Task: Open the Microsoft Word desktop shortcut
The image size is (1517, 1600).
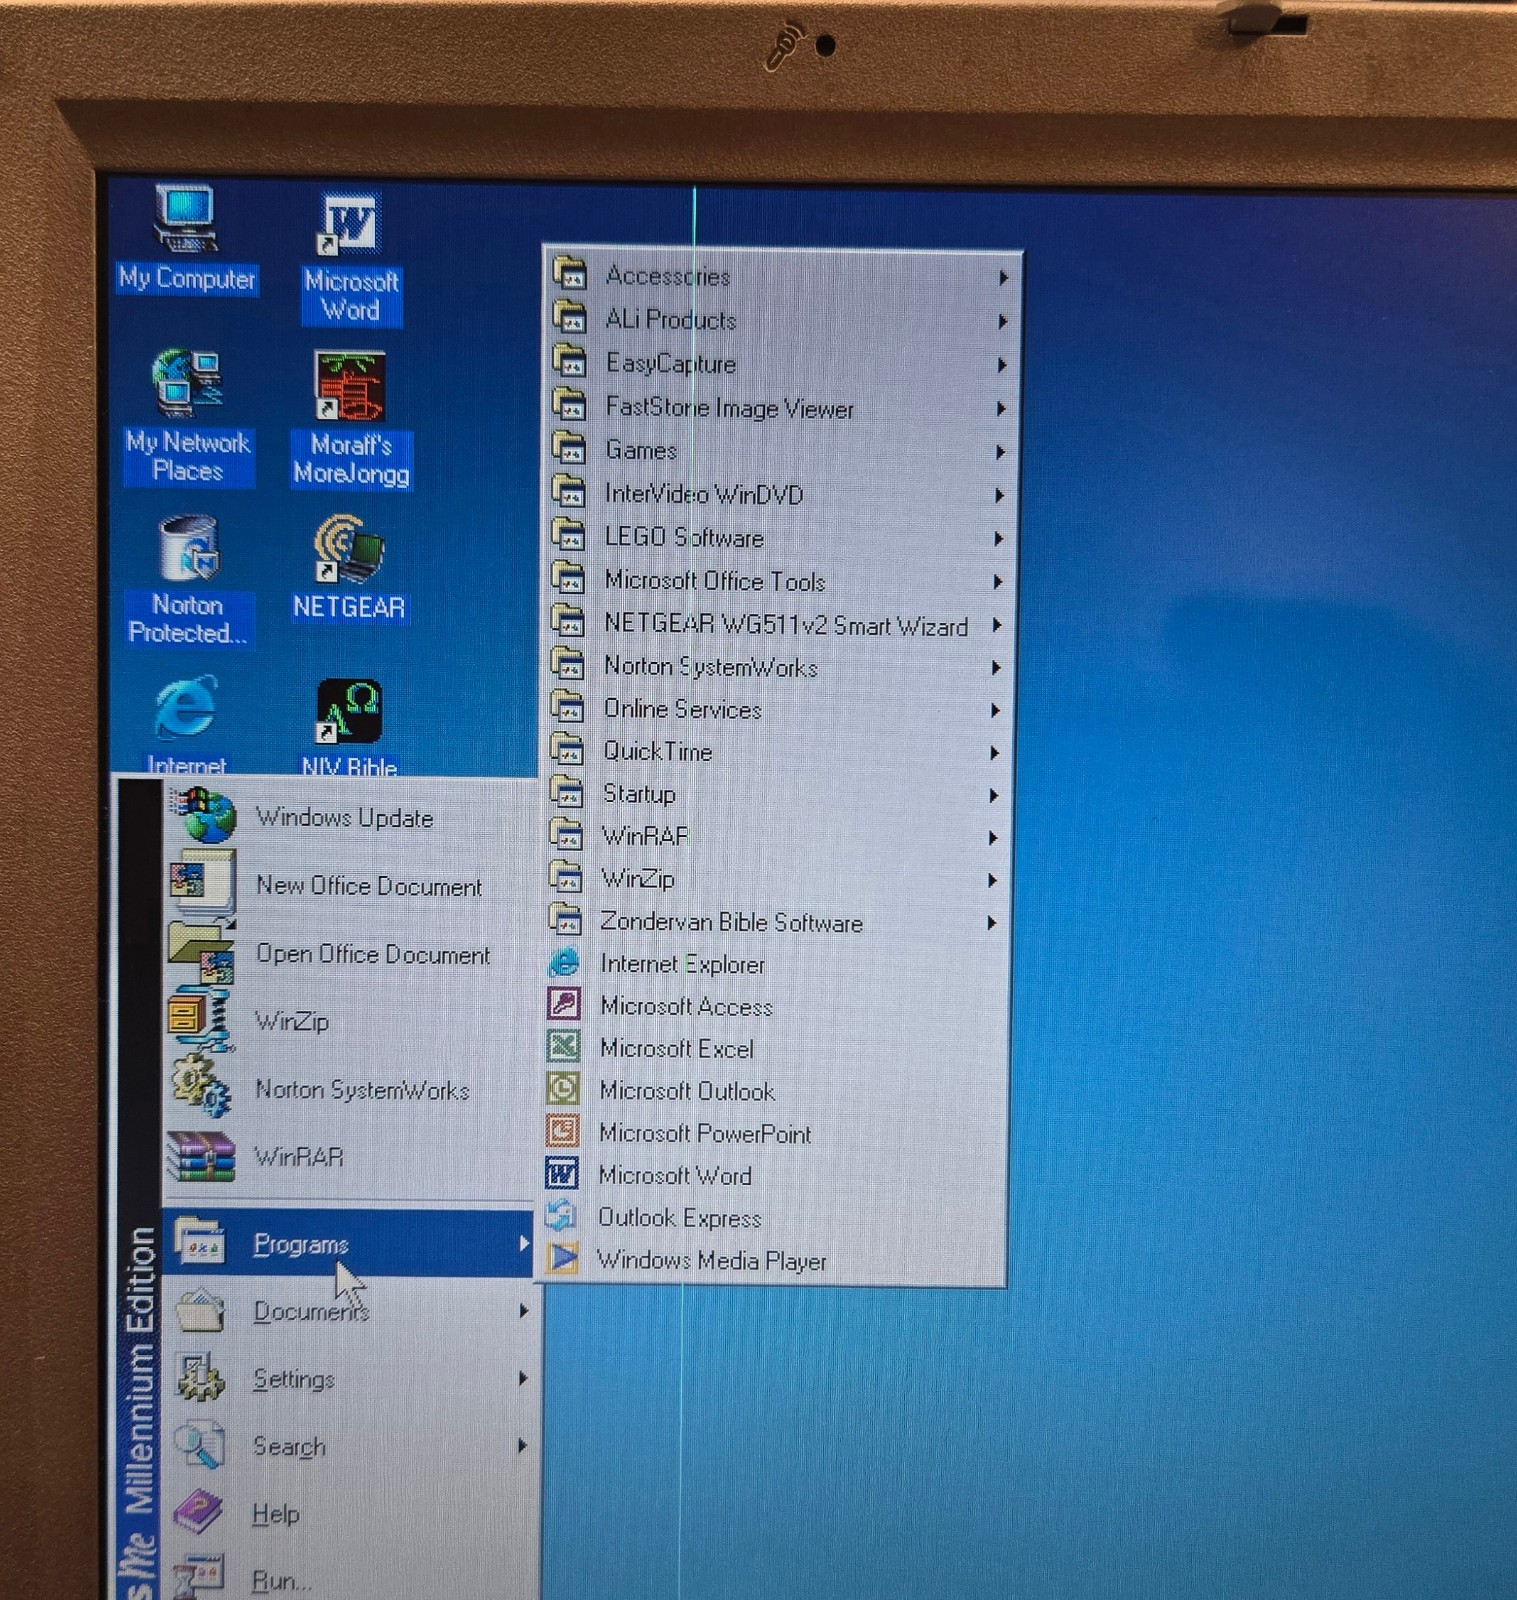Action: (x=350, y=258)
